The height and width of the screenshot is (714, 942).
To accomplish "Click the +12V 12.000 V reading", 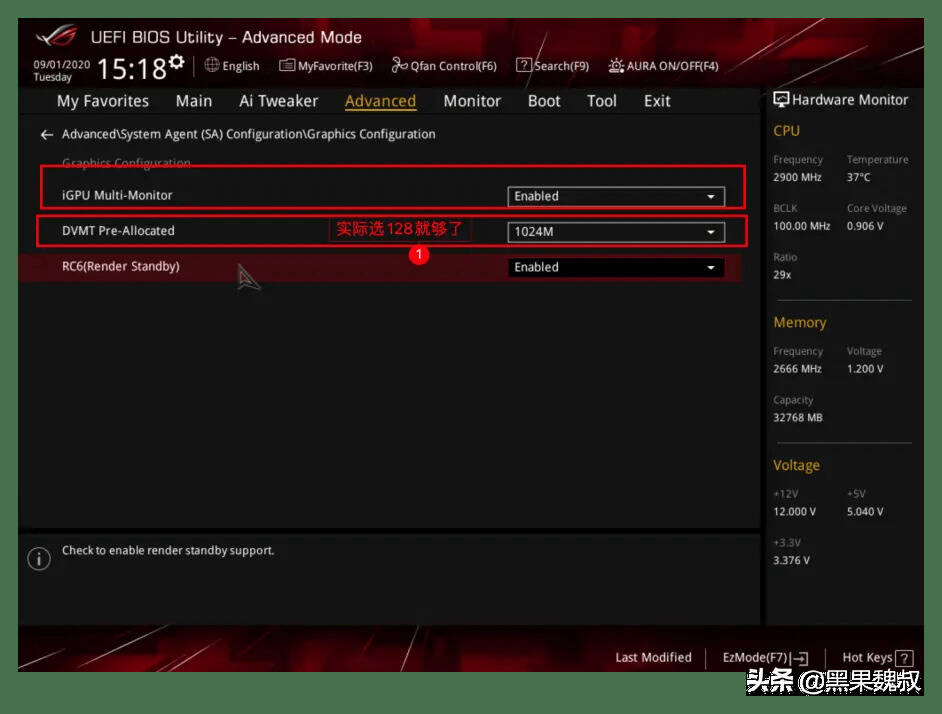I will 794,511.
